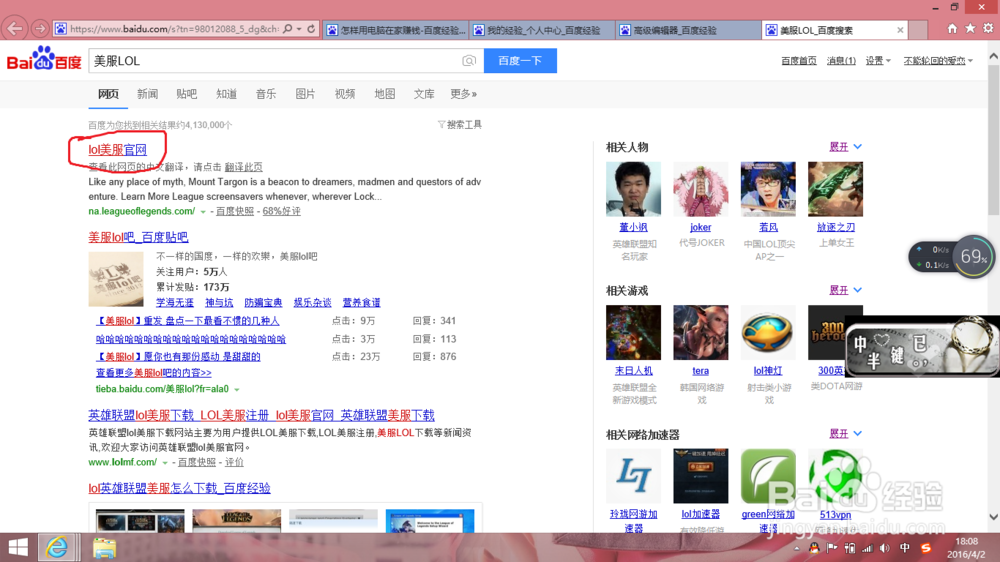Viewport: 1000px width, 562px height.
Task: Open dropdown arrow next to na.leagueoflegends.com
Action: (x=203, y=212)
